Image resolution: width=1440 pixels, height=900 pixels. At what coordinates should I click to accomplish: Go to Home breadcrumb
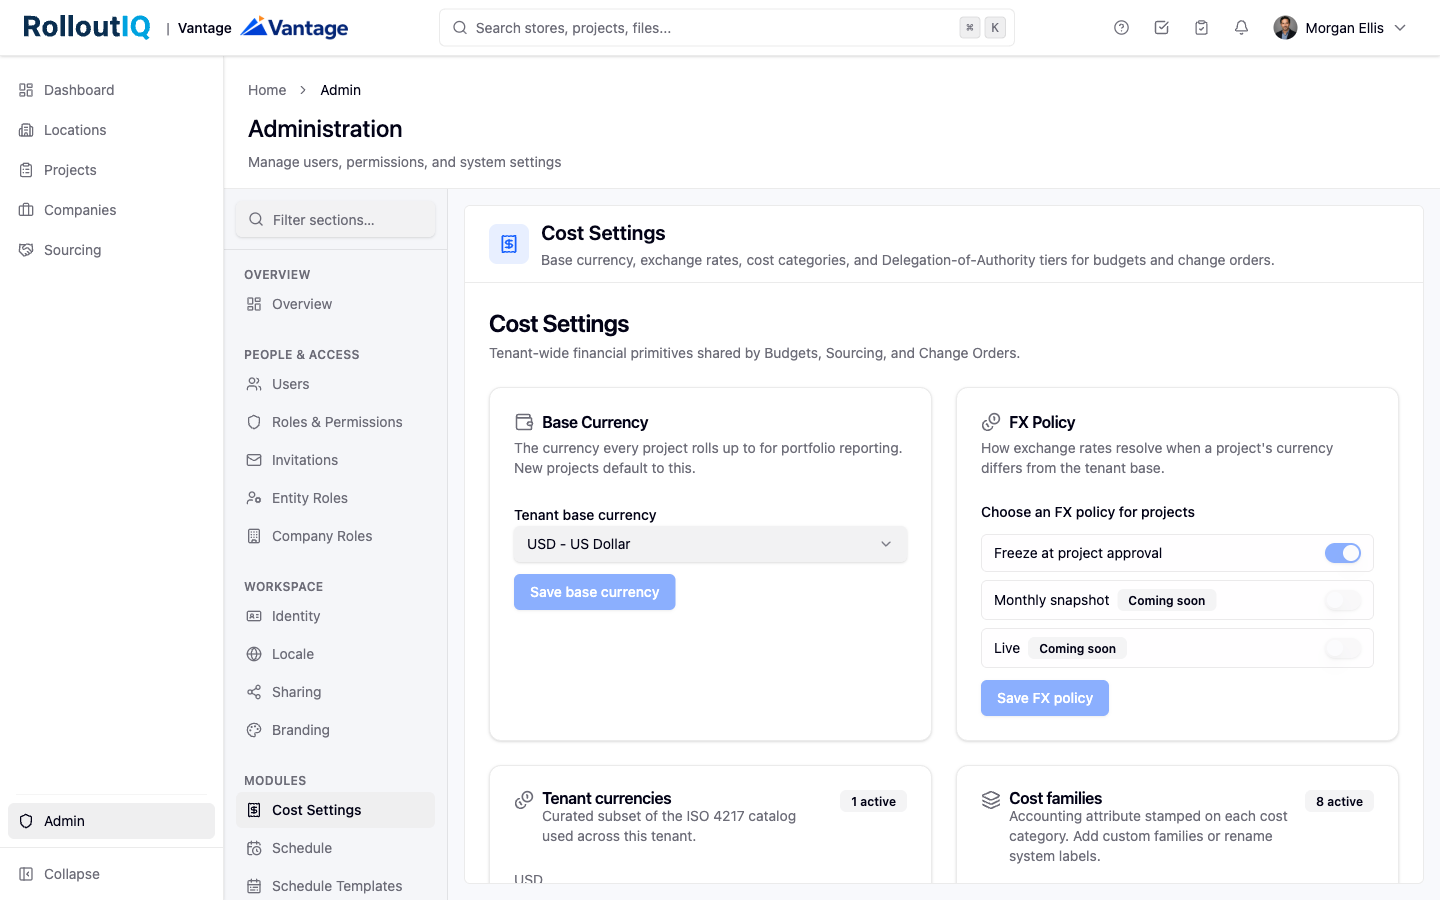[x=267, y=90]
